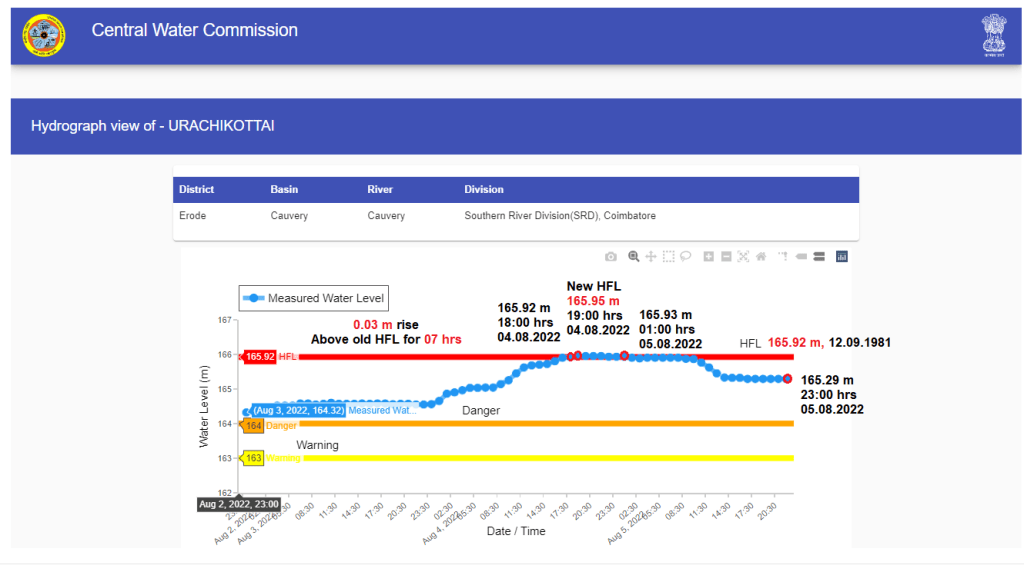
Task: Toggle spike lines on the chart
Action: (783, 257)
